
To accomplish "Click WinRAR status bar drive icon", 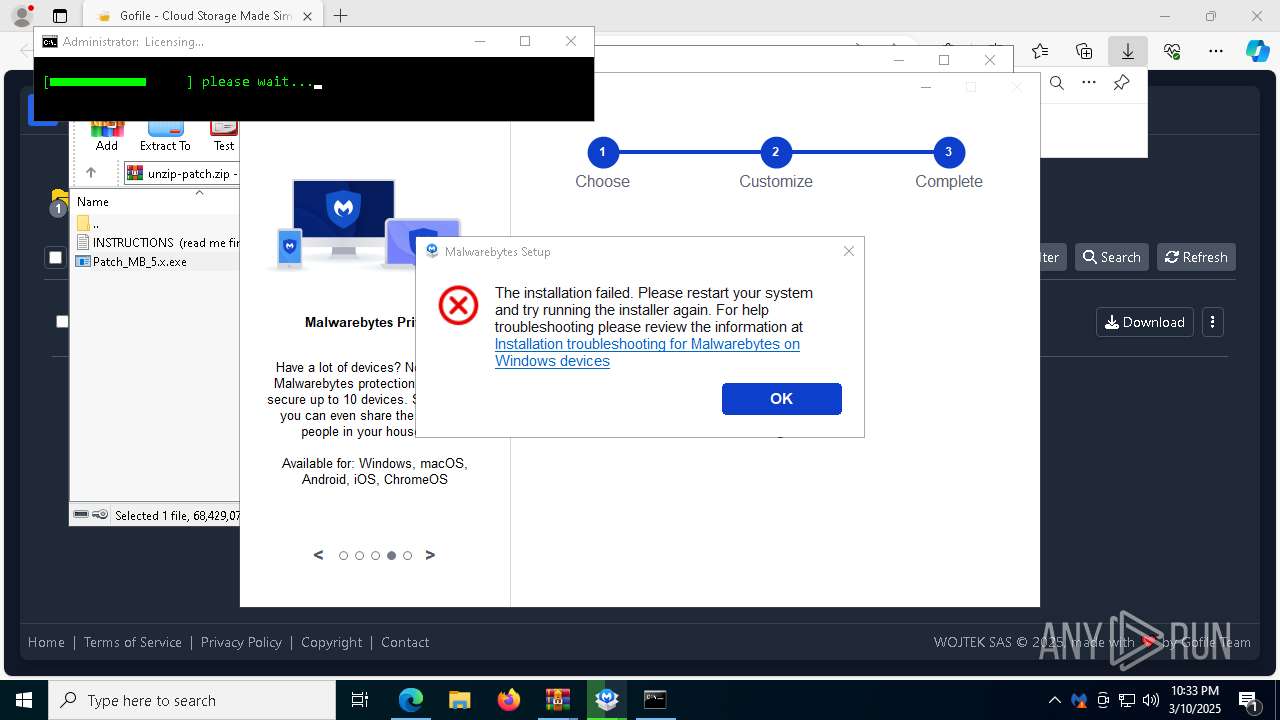I will [x=82, y=514].
